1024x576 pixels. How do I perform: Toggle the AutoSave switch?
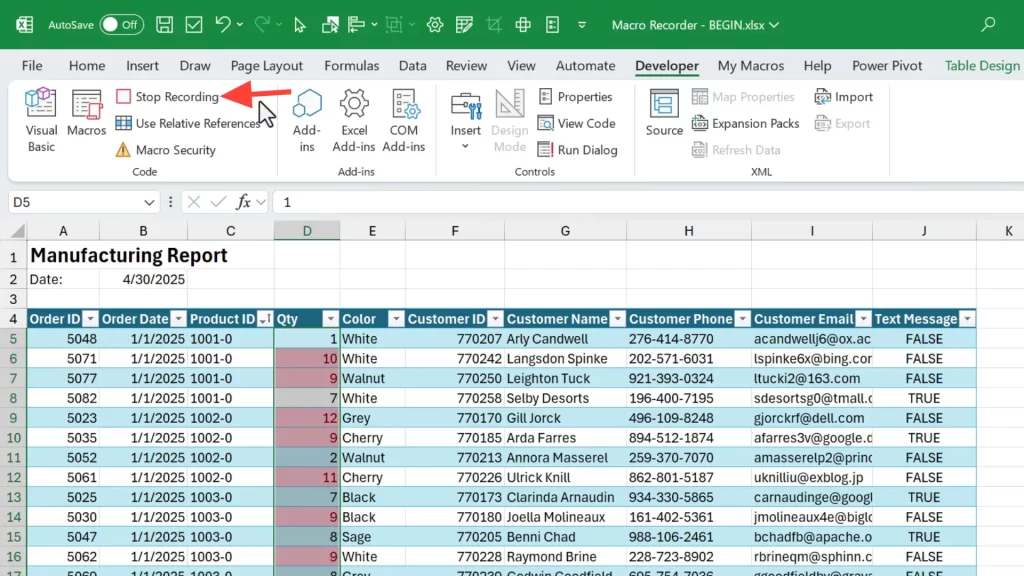tap(120, 24)
